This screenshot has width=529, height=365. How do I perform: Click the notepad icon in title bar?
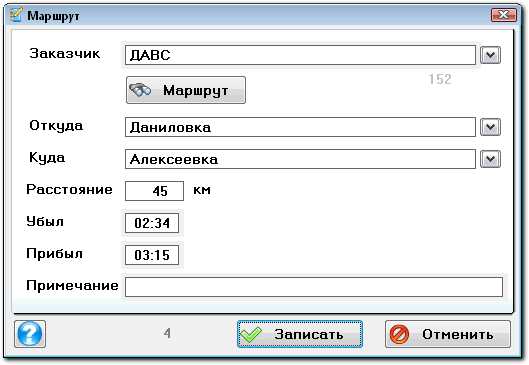click(16, 15)
